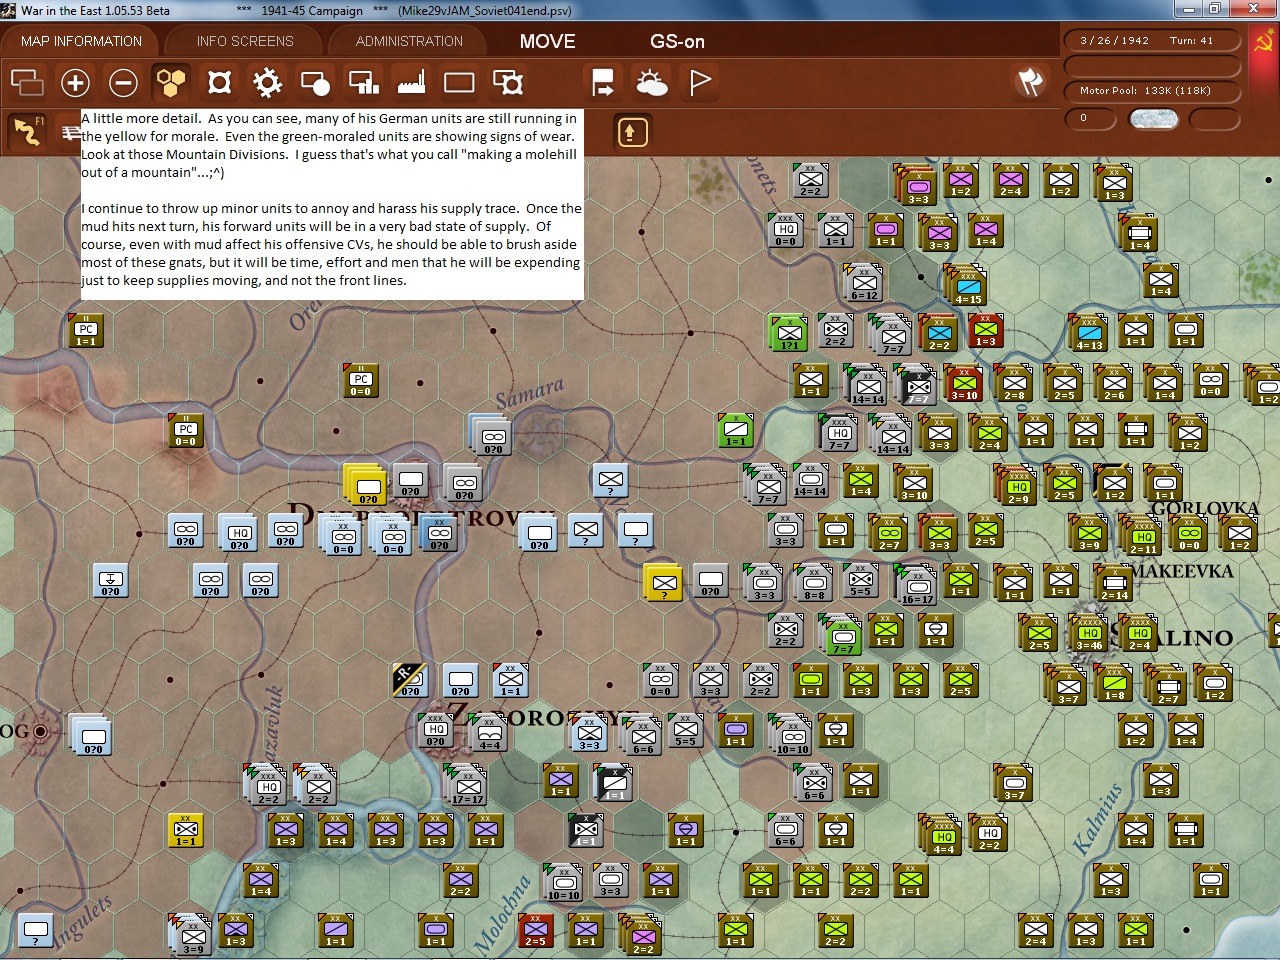1280x960 pixels.
Task: Select the green 1=8 unit counter
Action: pyautogui.click(x=1113, y=683)
